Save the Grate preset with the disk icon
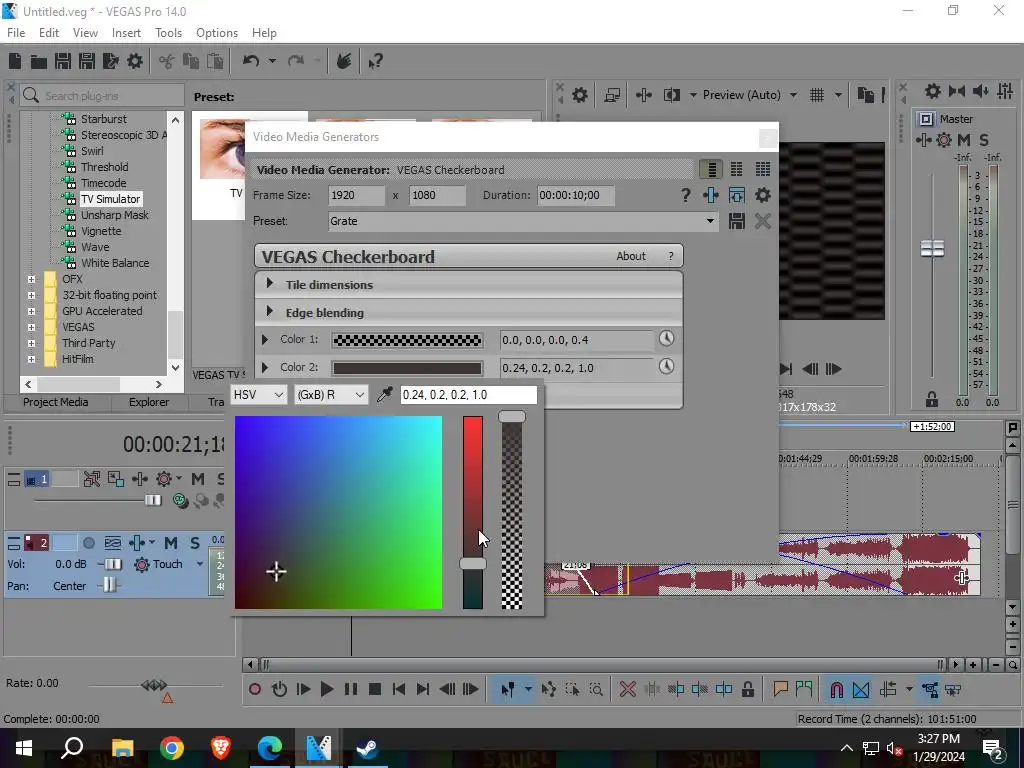The height and width of the screenshot is (768, 1024). coord(737,221)
